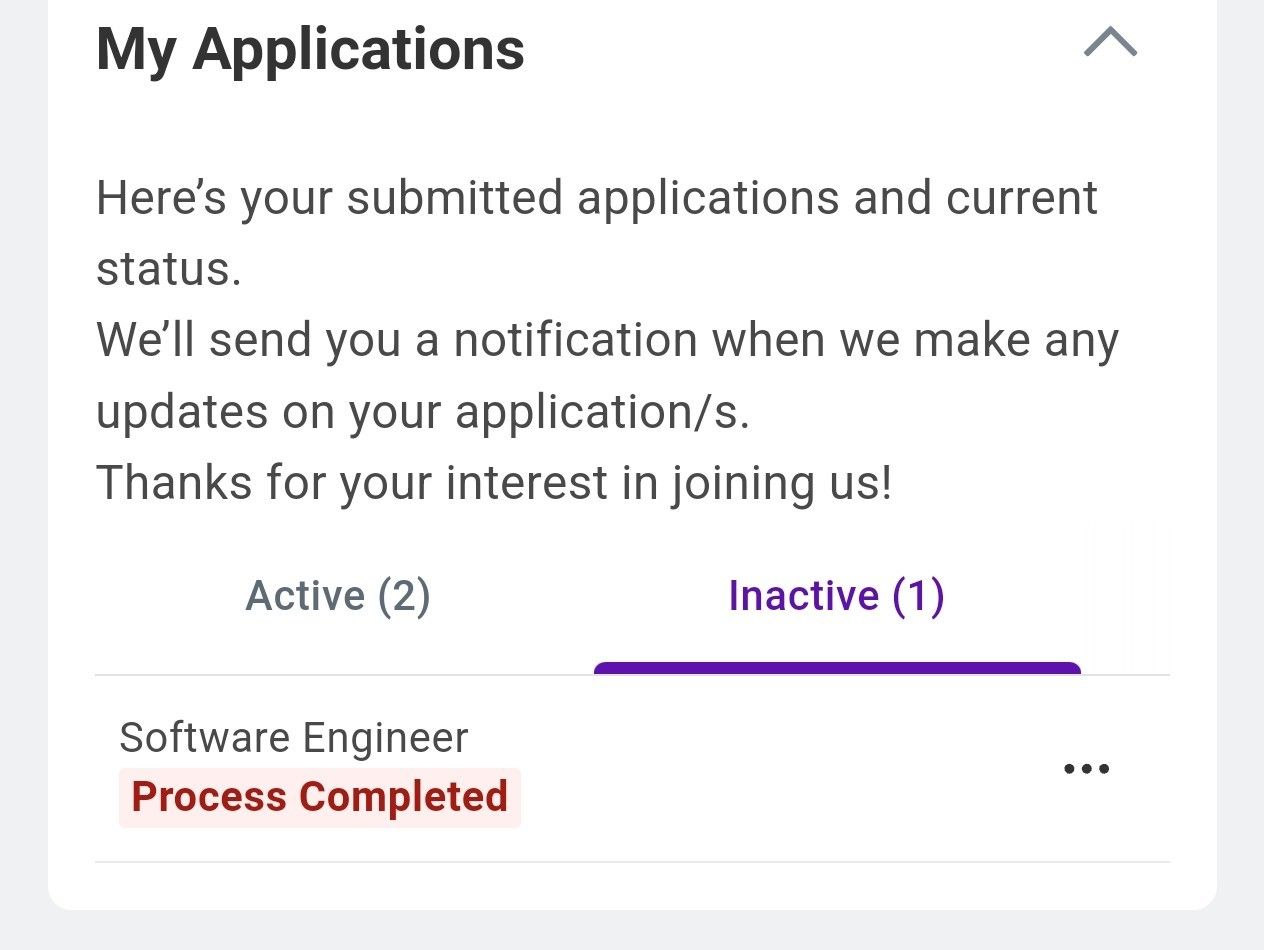Click the word "Engineer" in job title
Image resolution: width=1264 pixels, height=950 pixels.
click(384, 738)
